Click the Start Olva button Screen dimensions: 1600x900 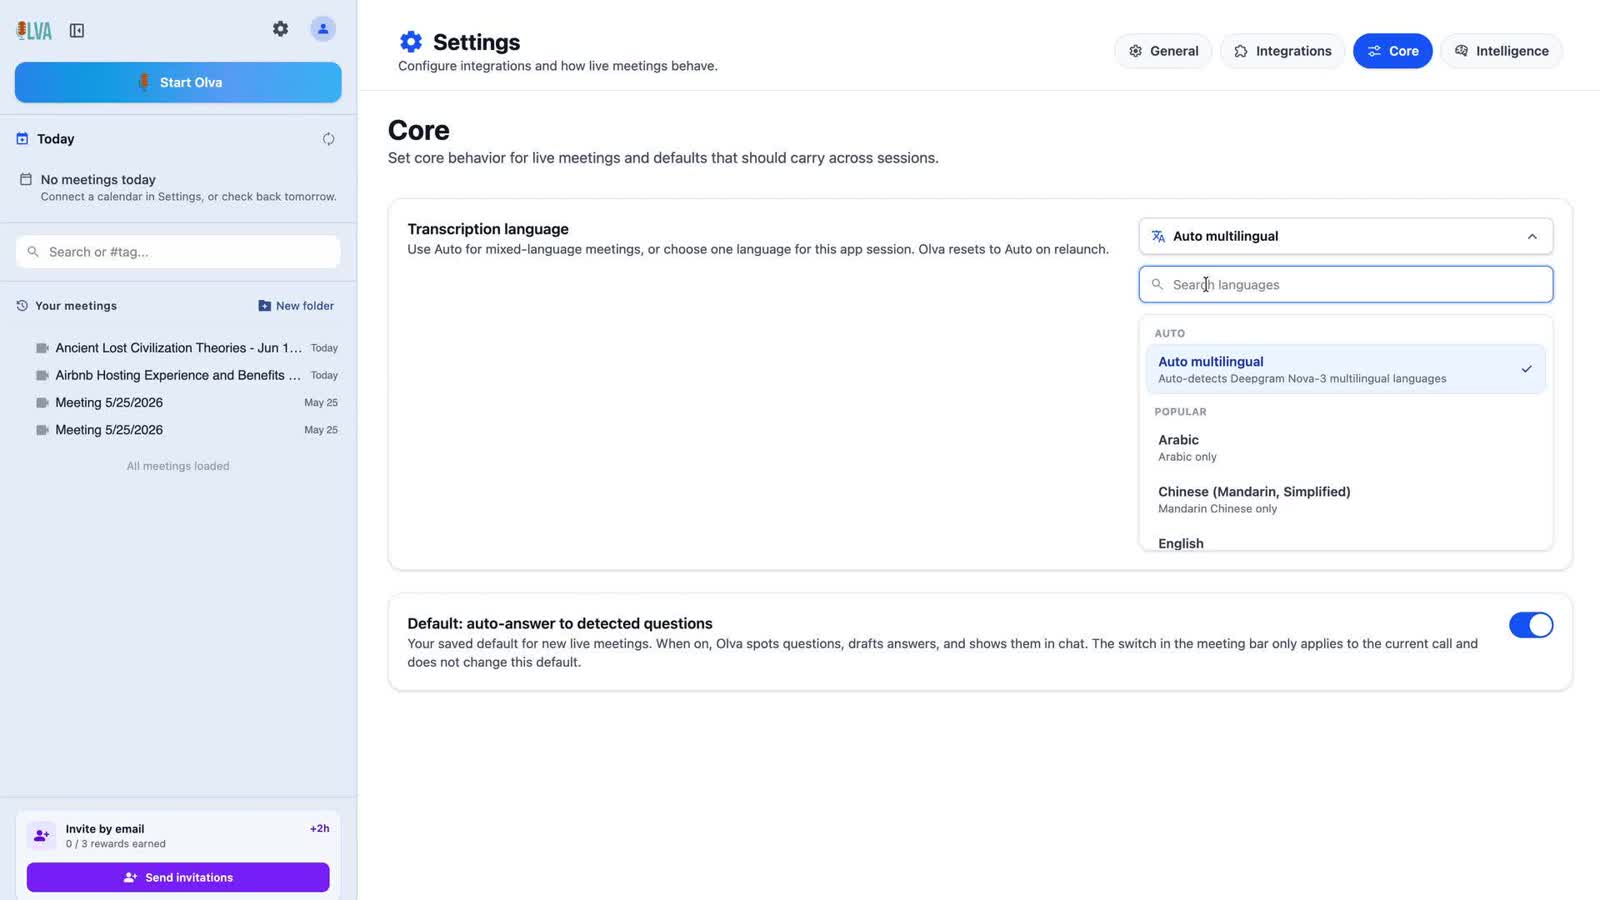[178, 82]
